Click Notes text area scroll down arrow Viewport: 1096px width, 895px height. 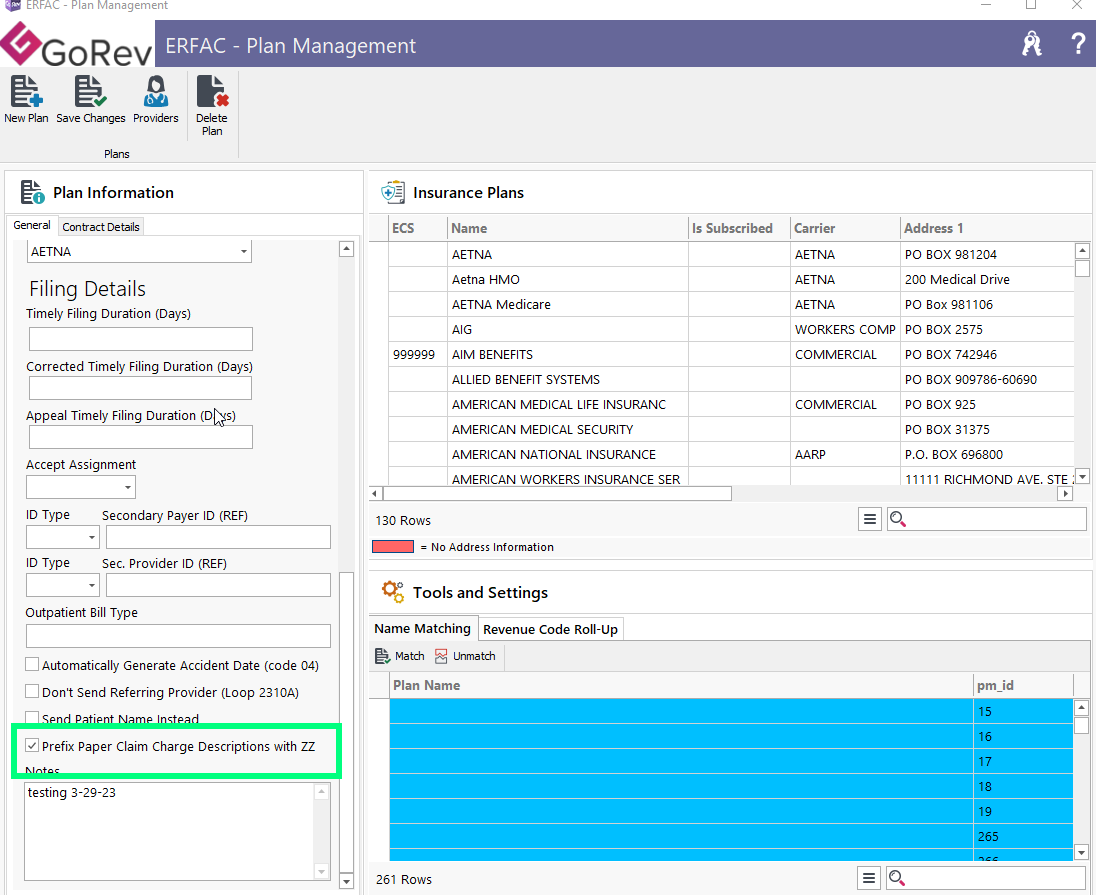[x=322, y=871]
